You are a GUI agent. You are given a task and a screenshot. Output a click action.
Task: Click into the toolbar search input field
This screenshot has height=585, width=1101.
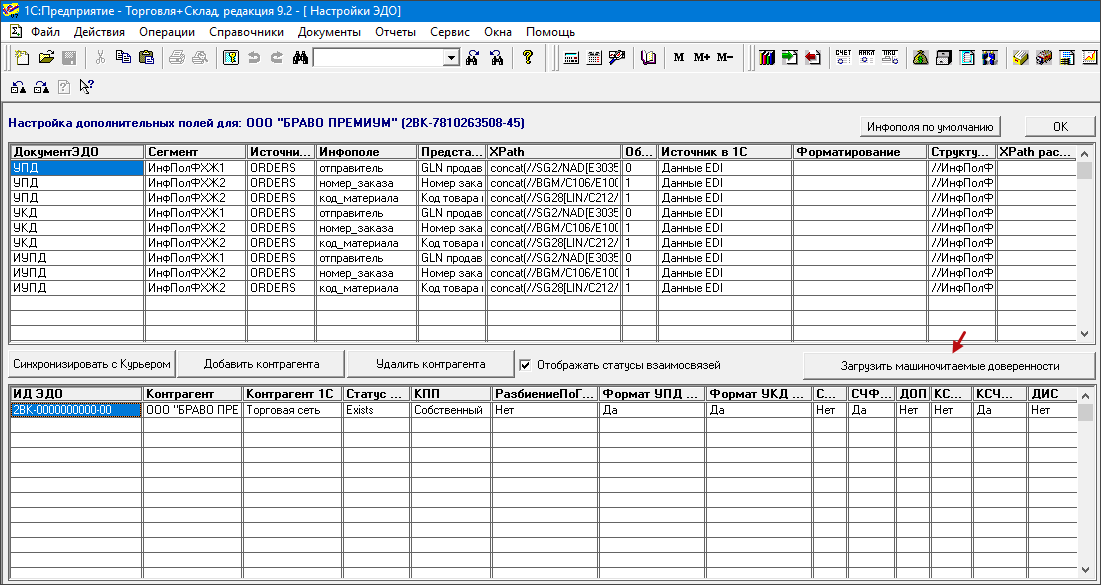tap(379, 58)
